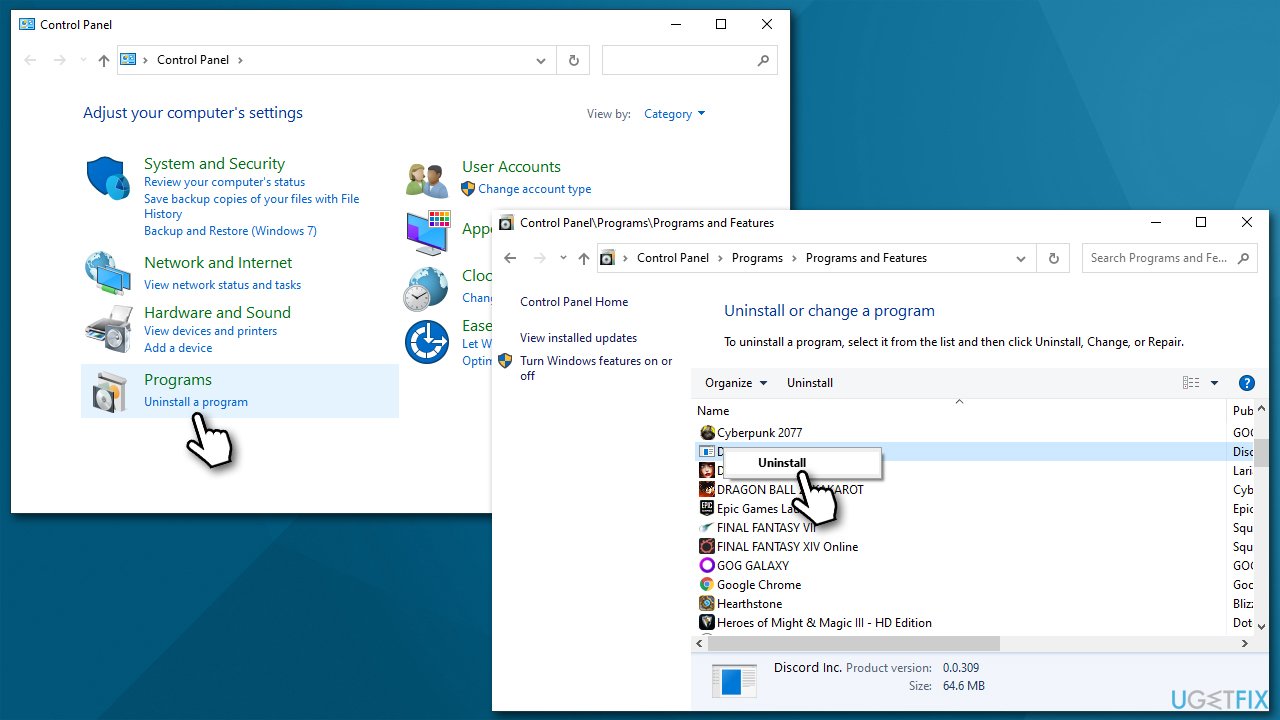This screenshot has height=720, width=1280.
Task: Go back in the Control Panel window
Action: 30,60
